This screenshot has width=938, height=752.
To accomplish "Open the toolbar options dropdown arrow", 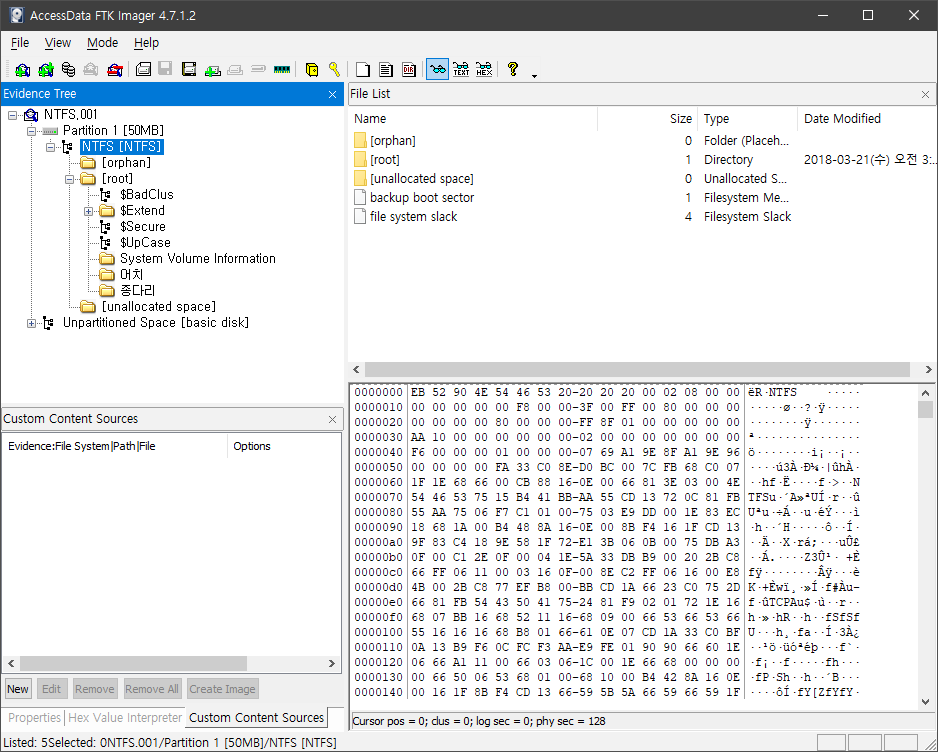I will tap(534, 75).
